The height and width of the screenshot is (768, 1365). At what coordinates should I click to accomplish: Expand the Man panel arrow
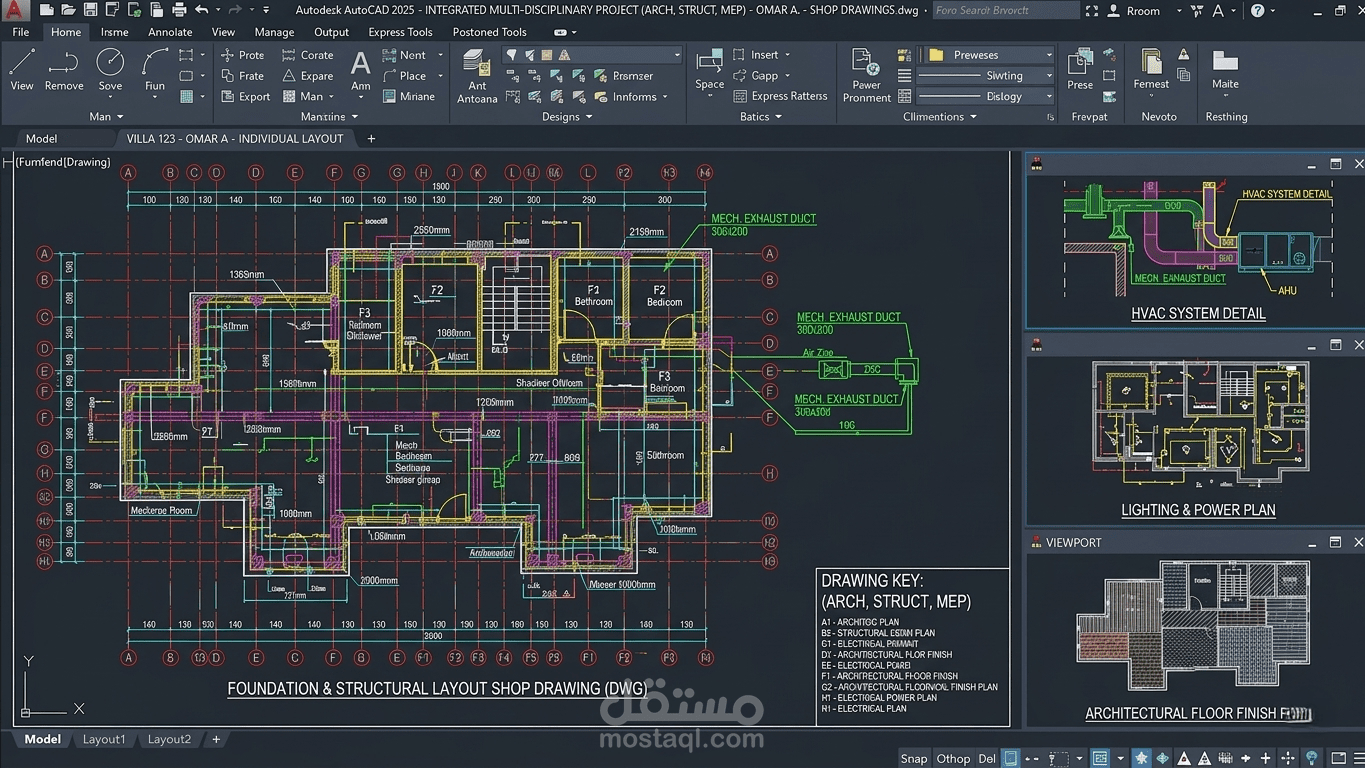pyautogui.click(x=120, y=117)
